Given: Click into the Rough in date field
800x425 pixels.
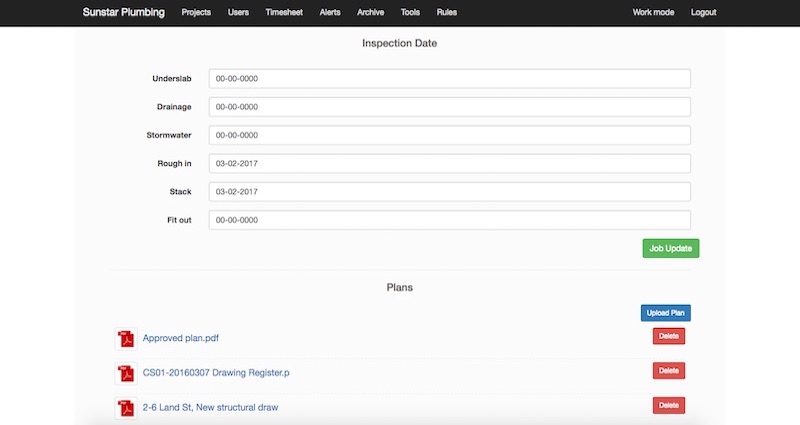Looking at the screenshot, I should [x=449, y=163].
